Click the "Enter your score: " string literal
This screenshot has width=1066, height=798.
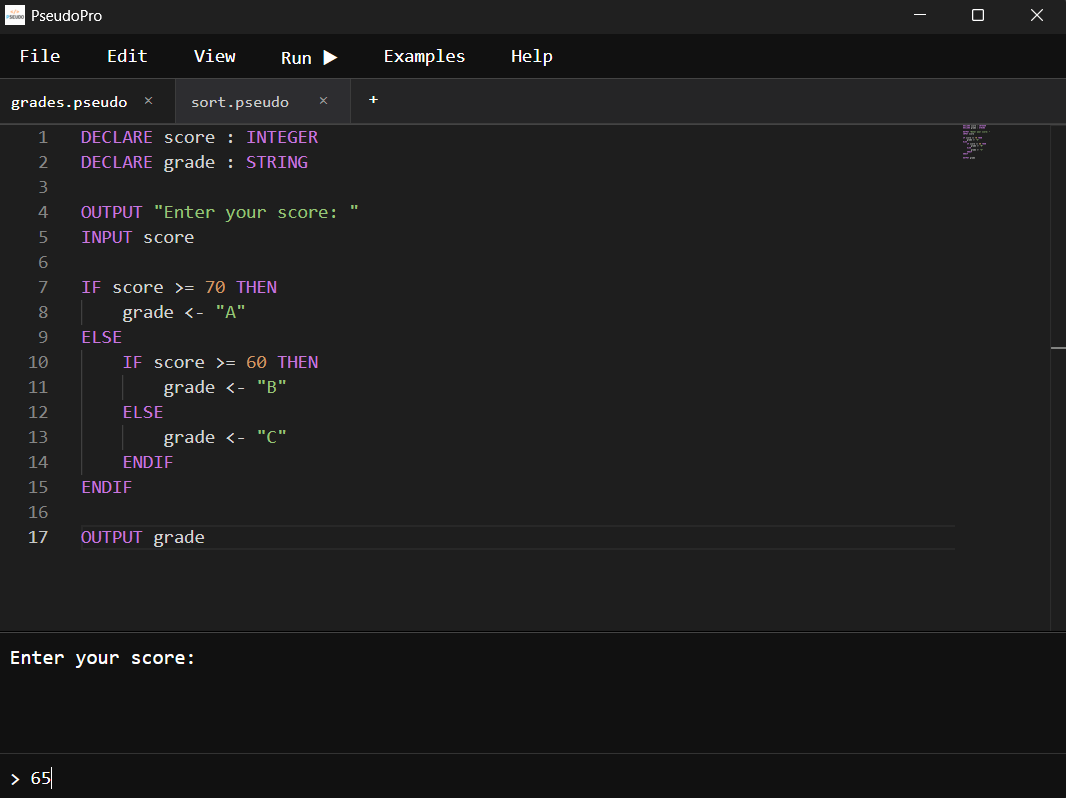coord(256,212)
